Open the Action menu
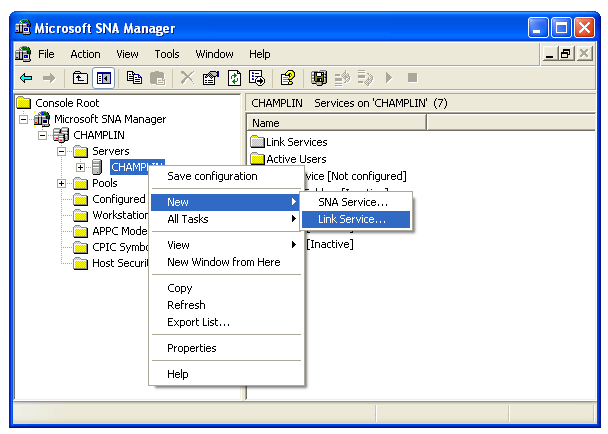 [x=85, y=54]
